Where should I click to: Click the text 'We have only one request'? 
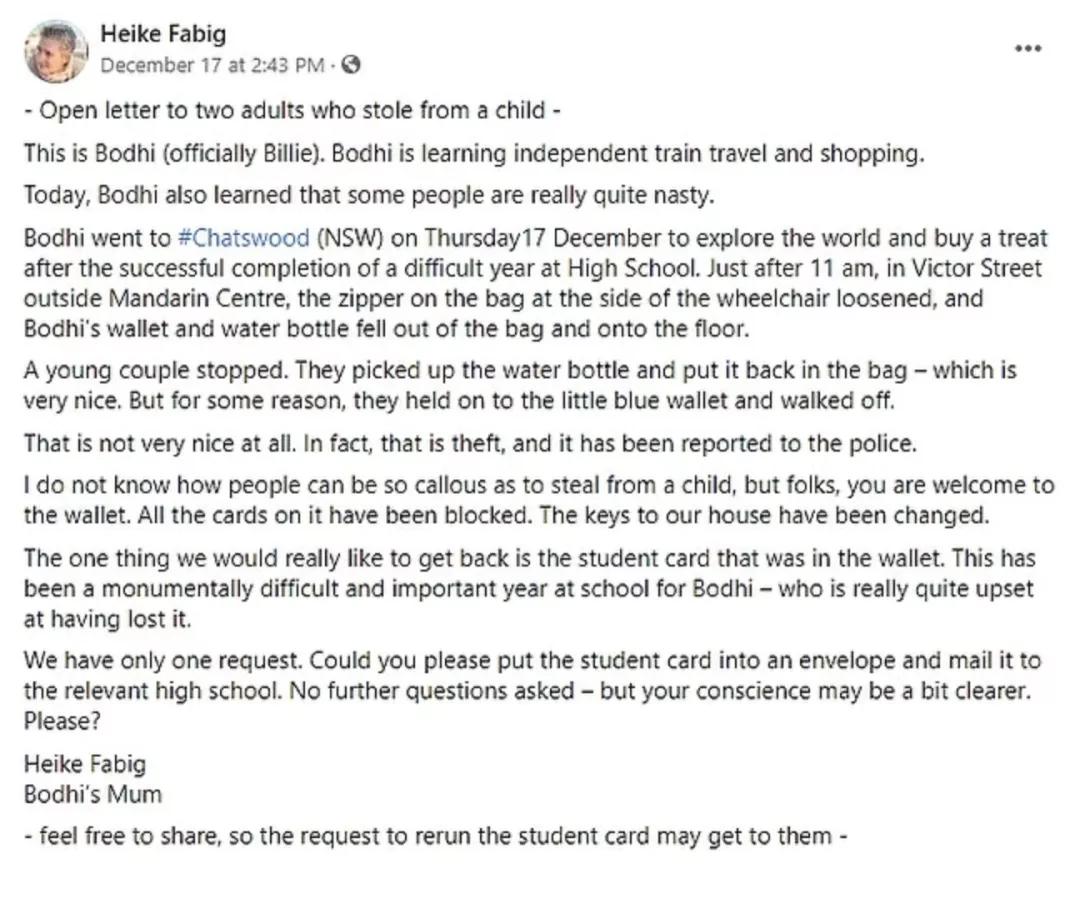(162, 662)
